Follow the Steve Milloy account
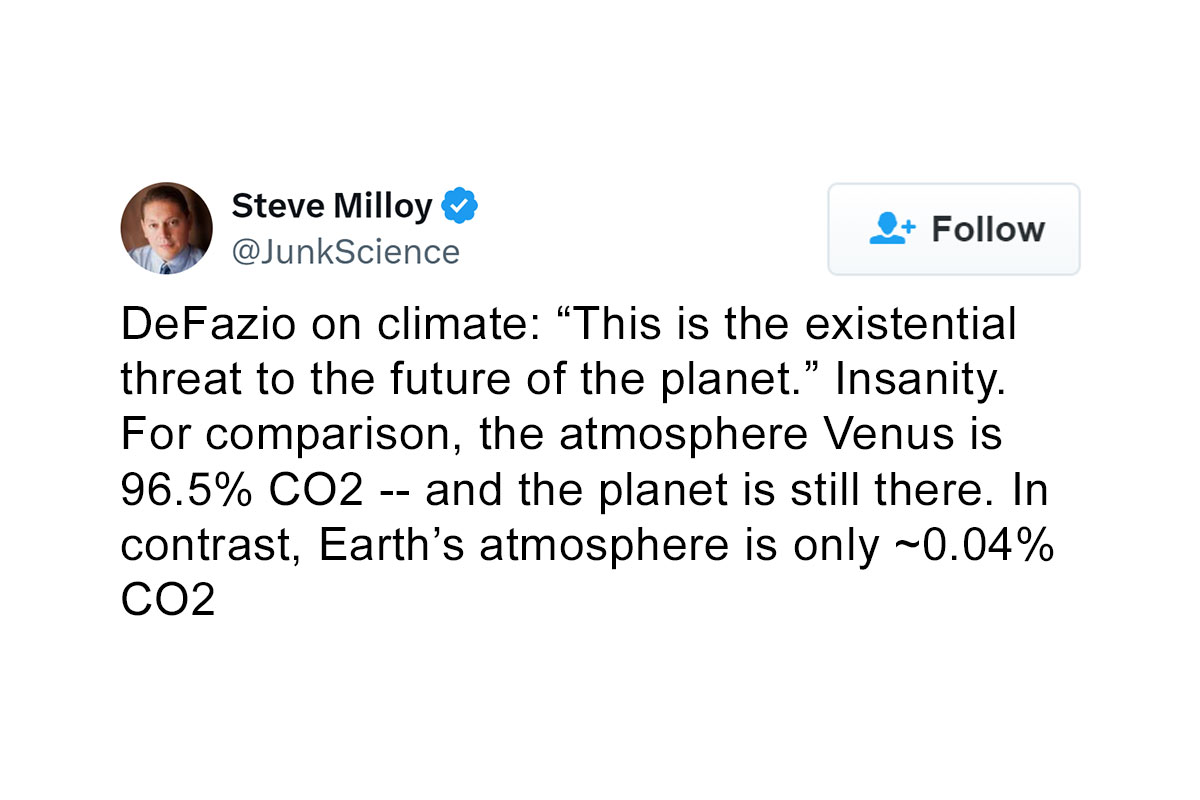The width and height of the screenshot is (1200, 800). [x=954, y=229]
